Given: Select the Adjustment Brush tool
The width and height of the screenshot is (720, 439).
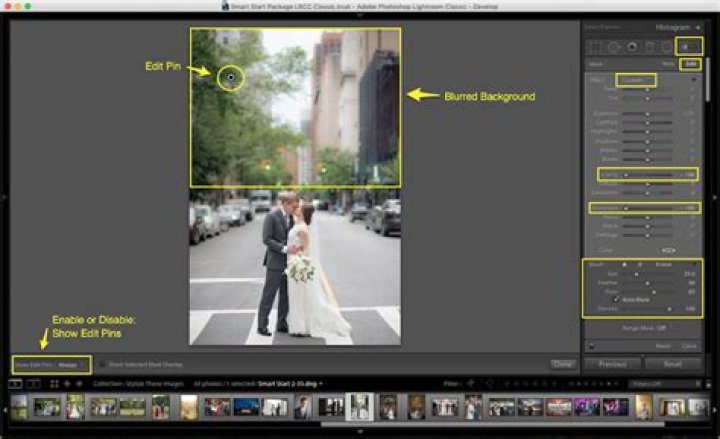Looking at the screenshot, I should (x=688, y=46).
